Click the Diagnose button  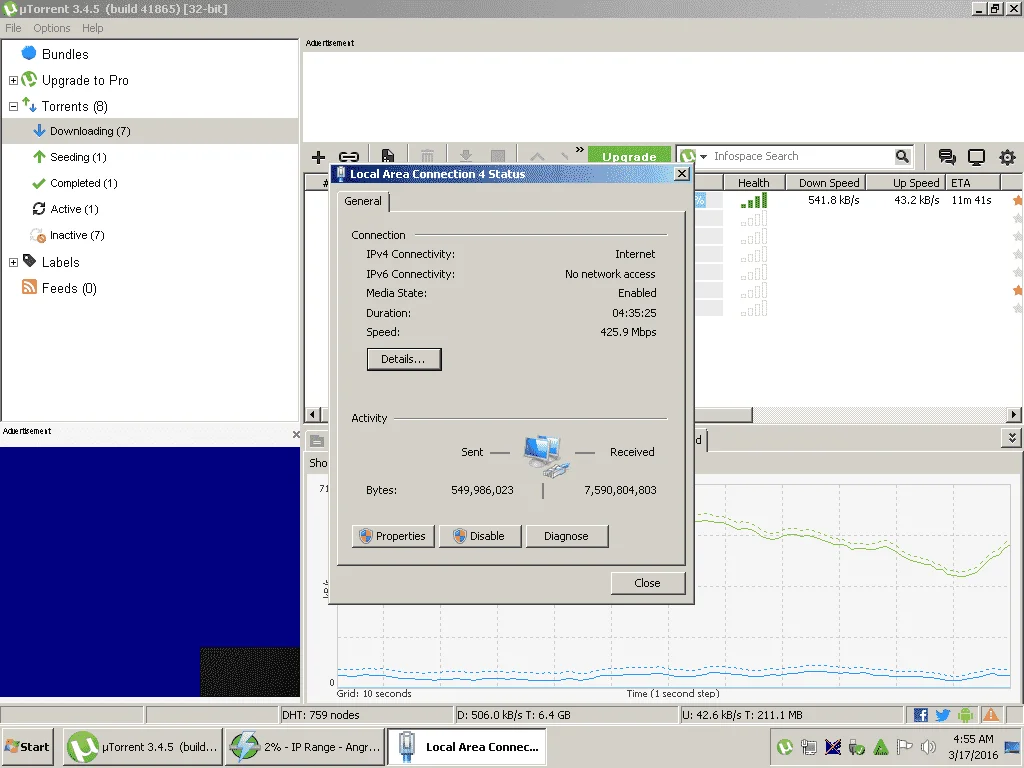[x=567, y=536]
